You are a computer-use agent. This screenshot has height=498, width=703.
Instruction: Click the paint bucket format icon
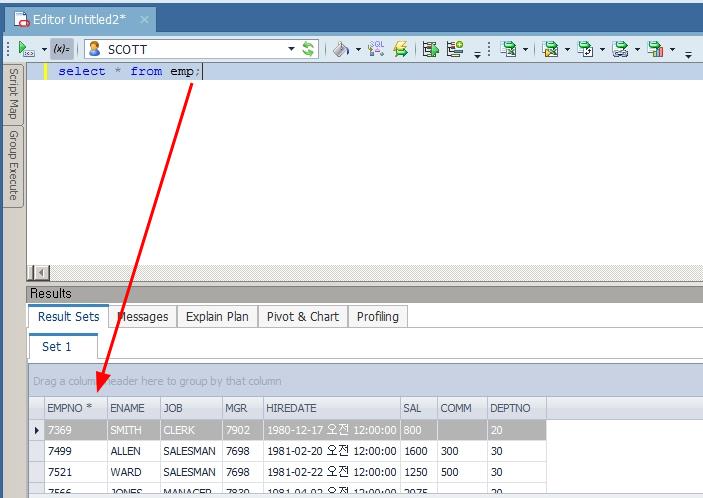click(x=340, y=49)
